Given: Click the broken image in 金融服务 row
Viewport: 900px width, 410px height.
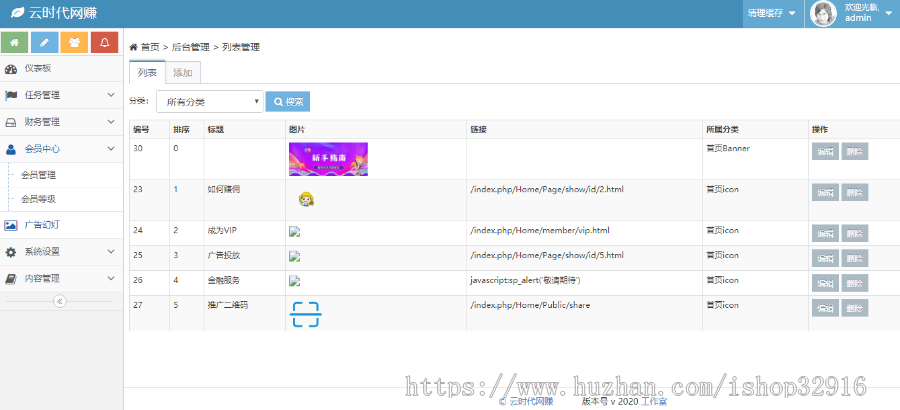Looking at the screenshot, I should coord(295,281).
